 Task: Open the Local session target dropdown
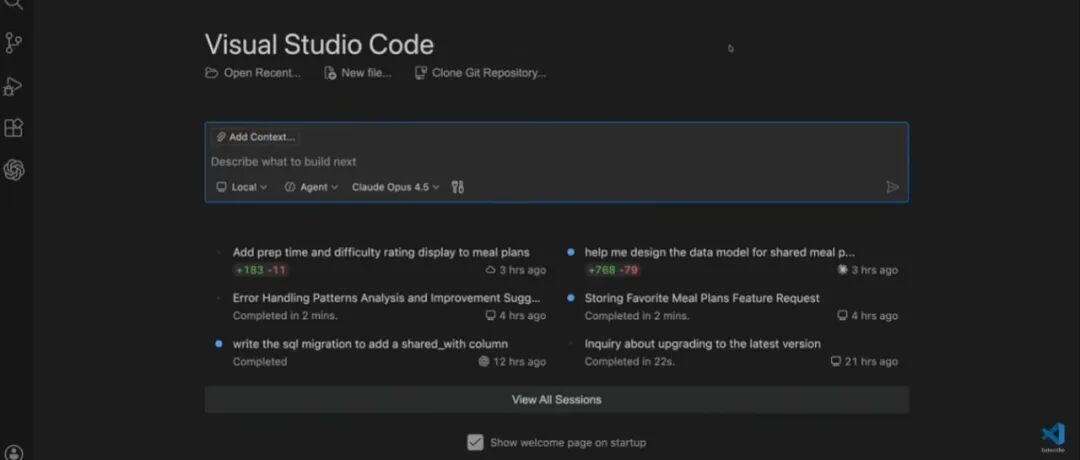(x=242, y=187)
